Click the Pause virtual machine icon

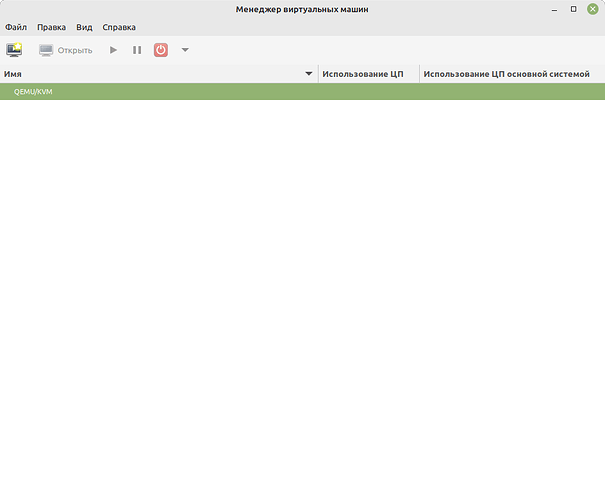[137, 50]
